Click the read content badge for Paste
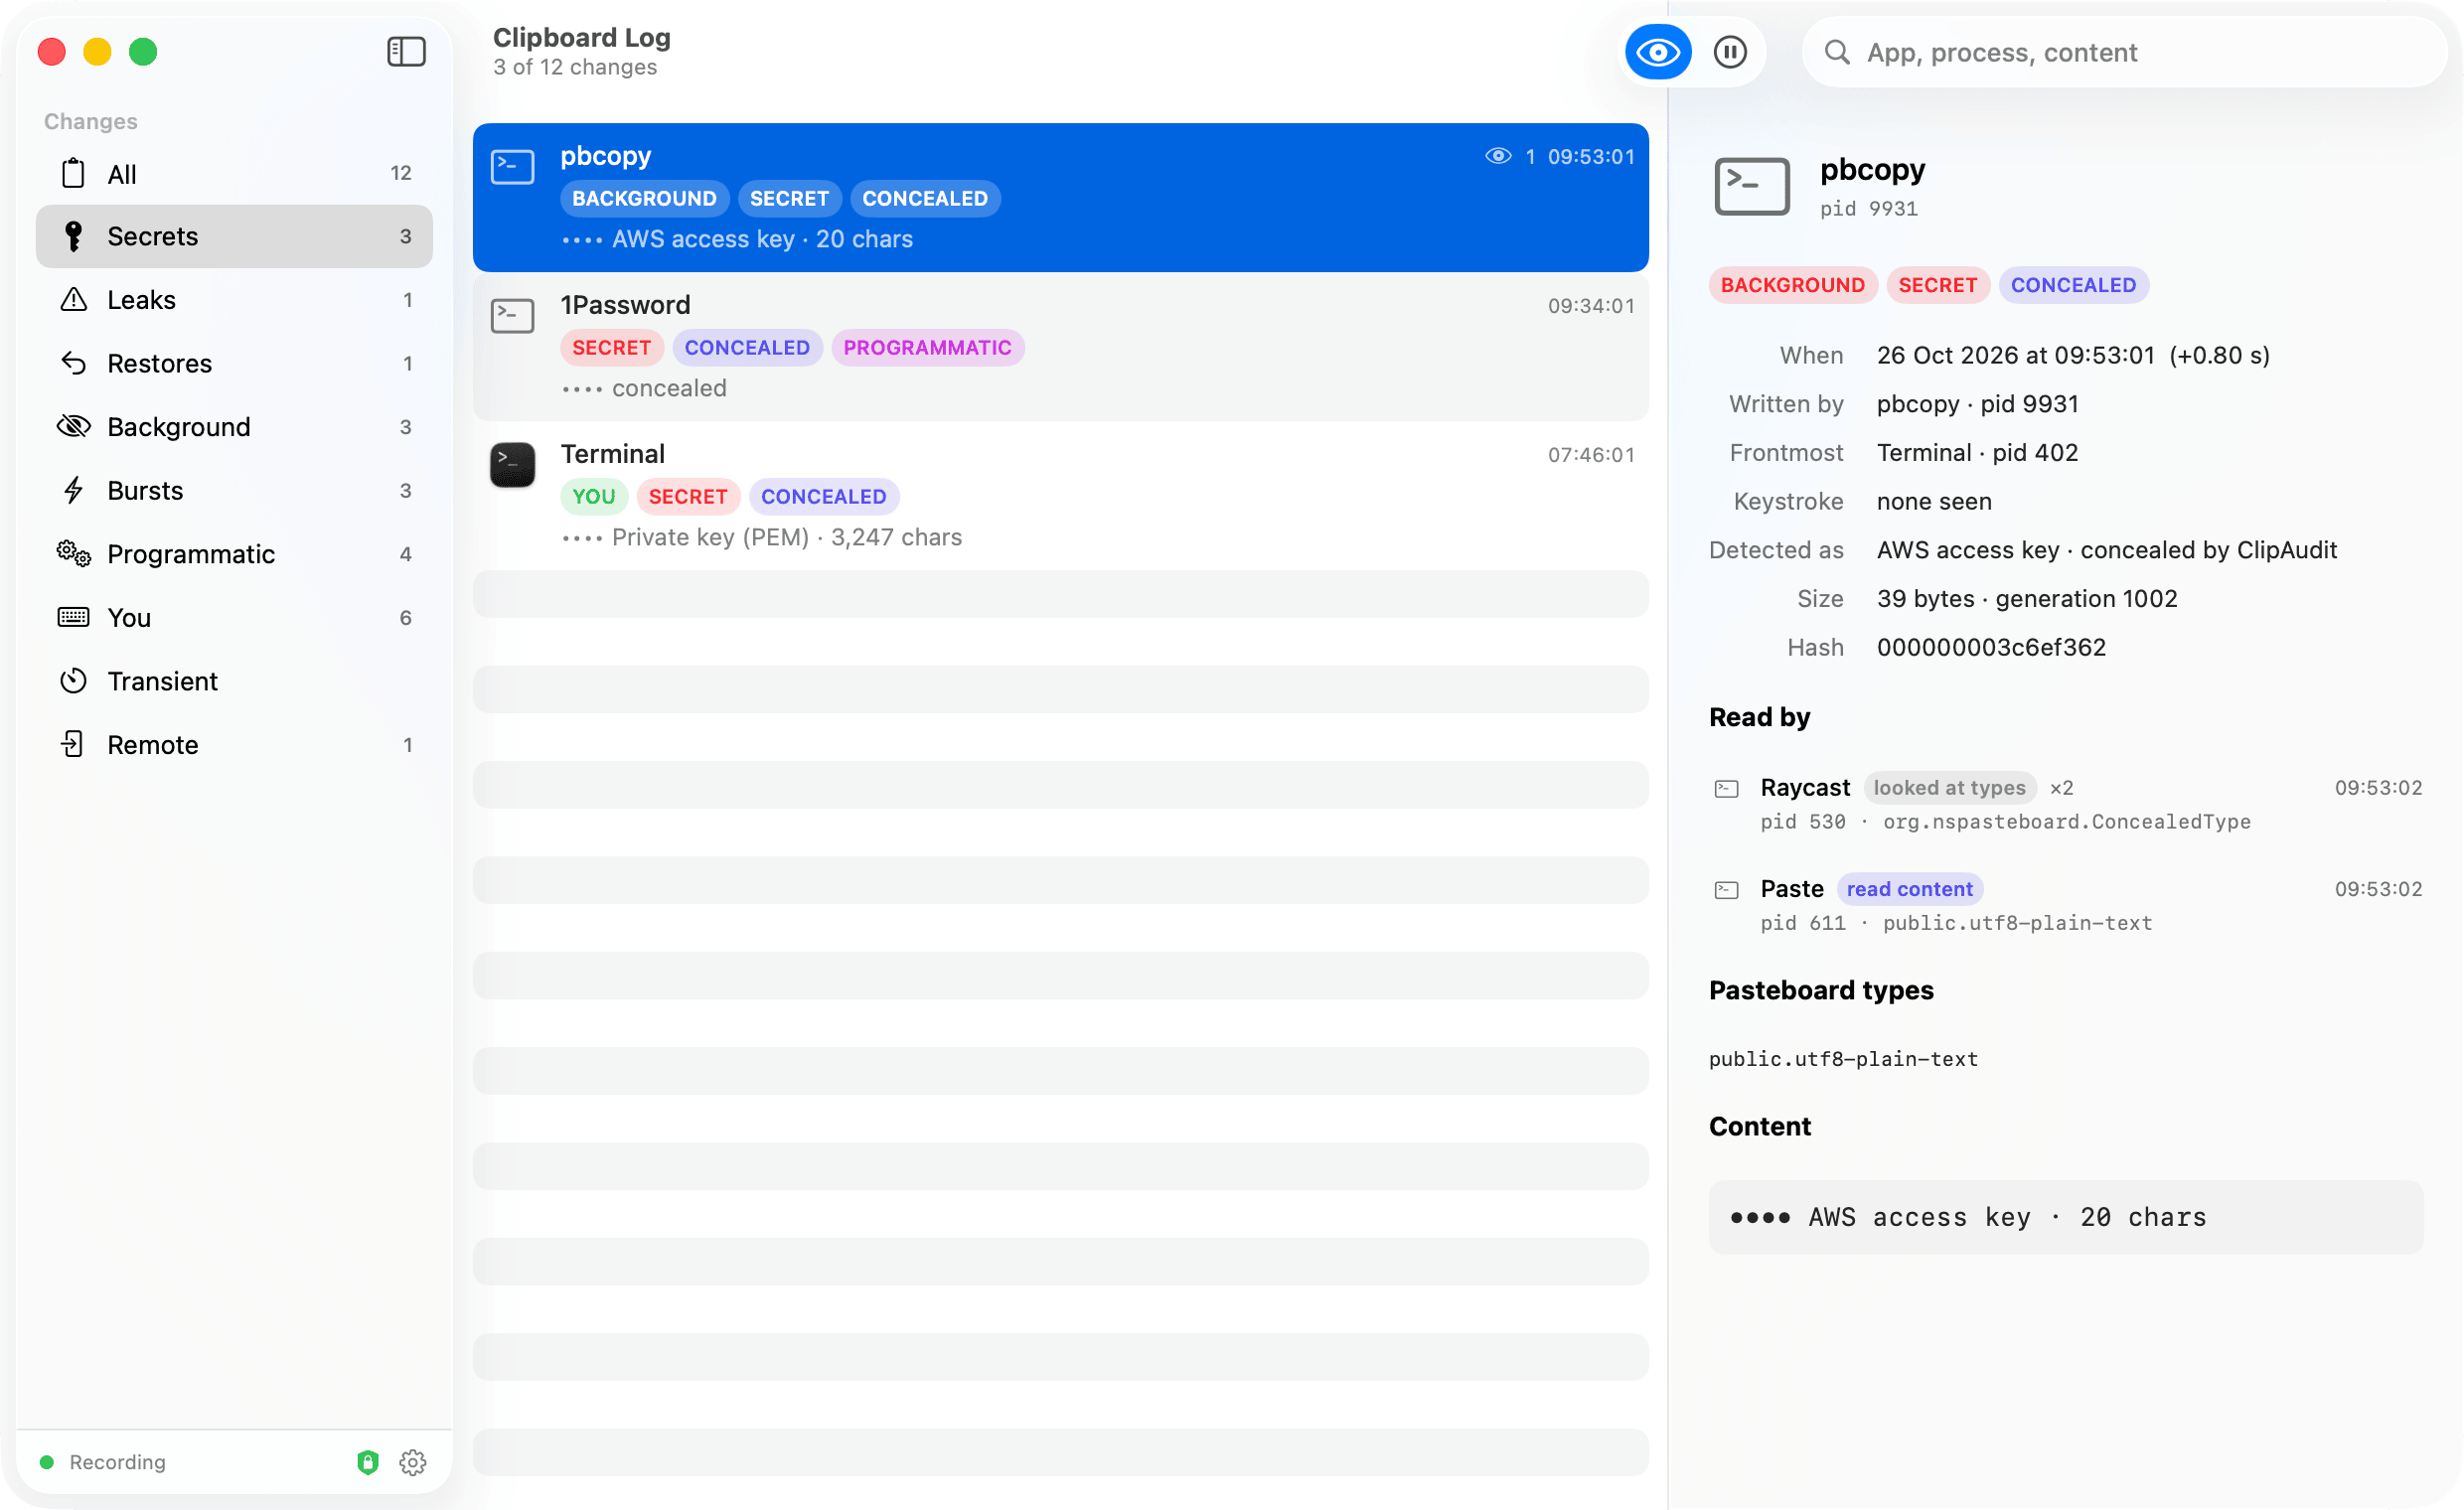This screenshot has width=2464, height=1510. point(1909,889)
